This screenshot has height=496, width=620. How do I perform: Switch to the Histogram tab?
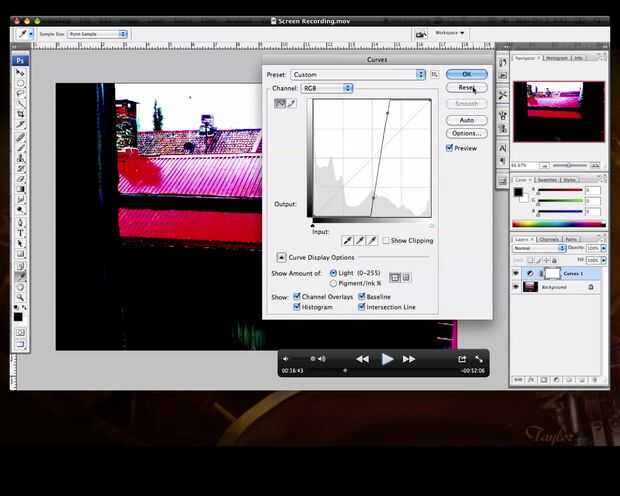556,58
